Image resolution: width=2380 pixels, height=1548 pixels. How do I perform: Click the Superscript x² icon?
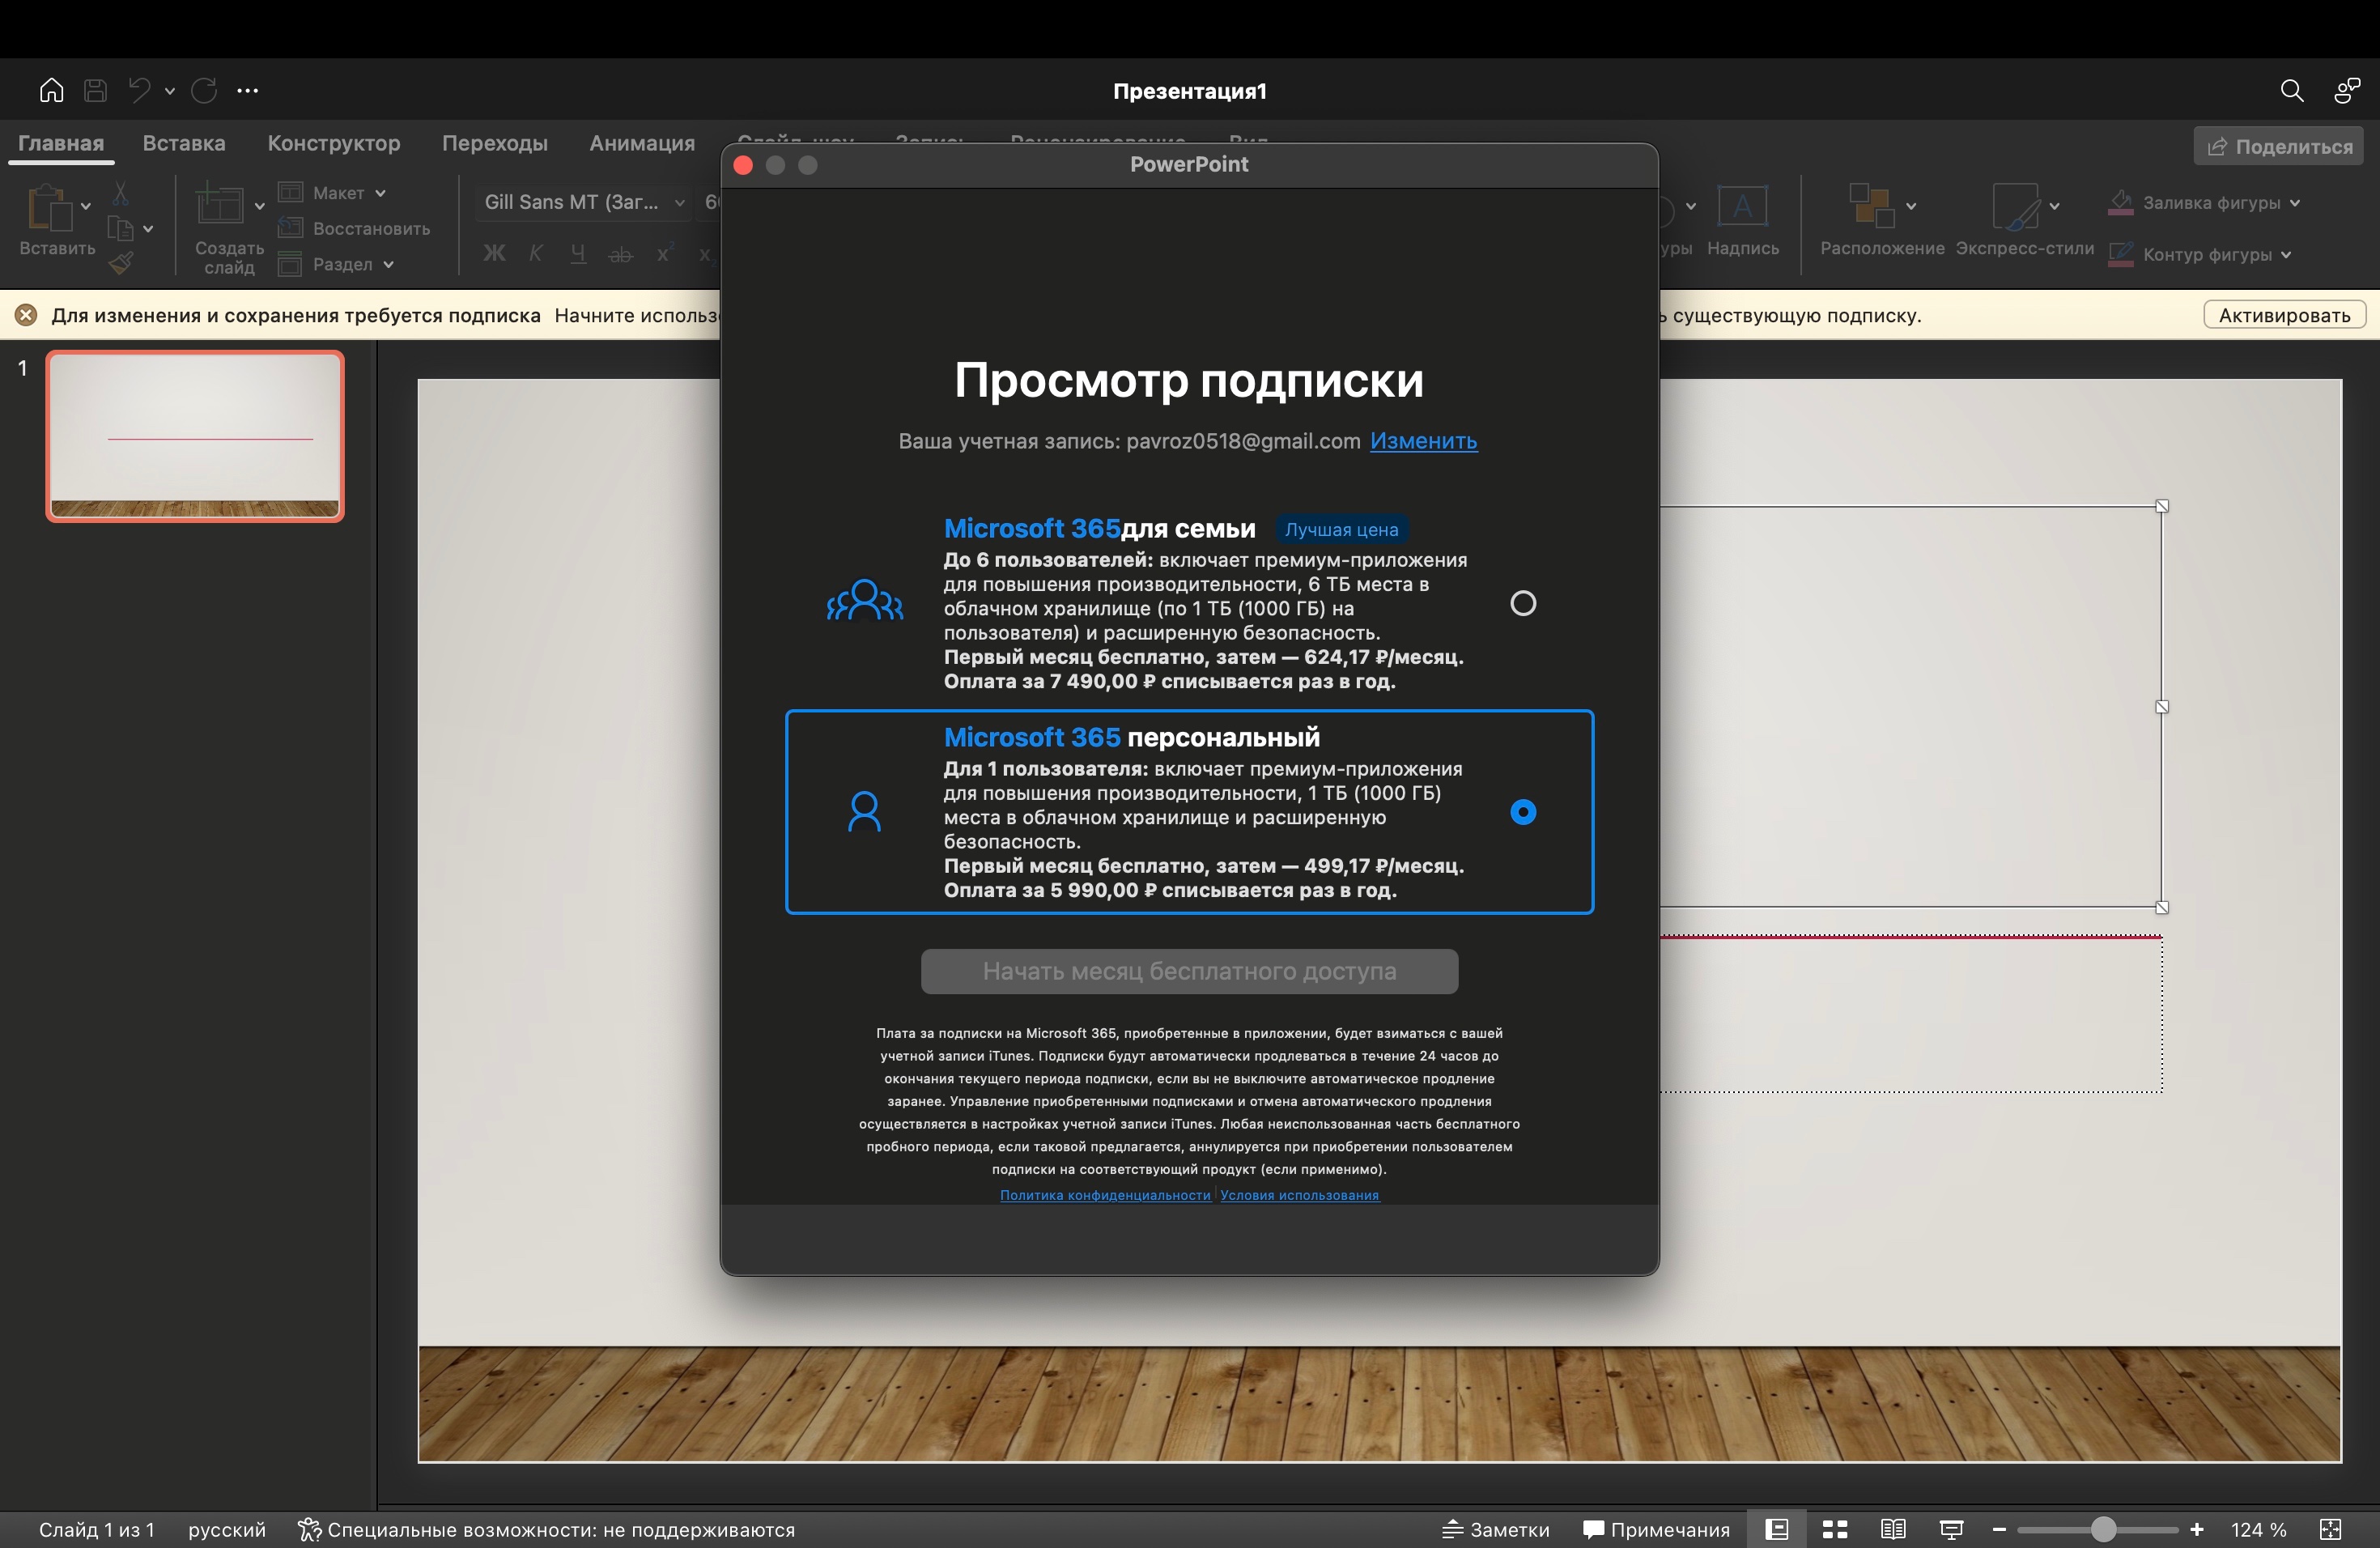pyautogui.click(x=664, y=254)
